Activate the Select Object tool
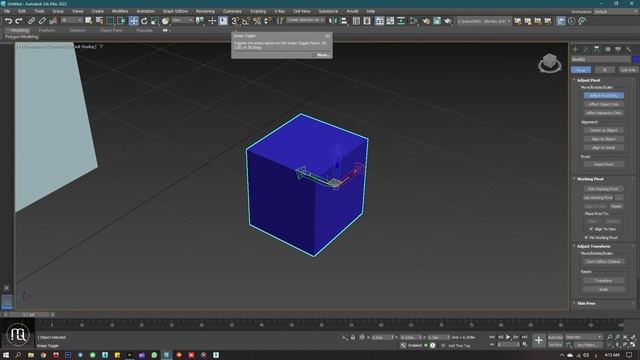 coord(89,21)
